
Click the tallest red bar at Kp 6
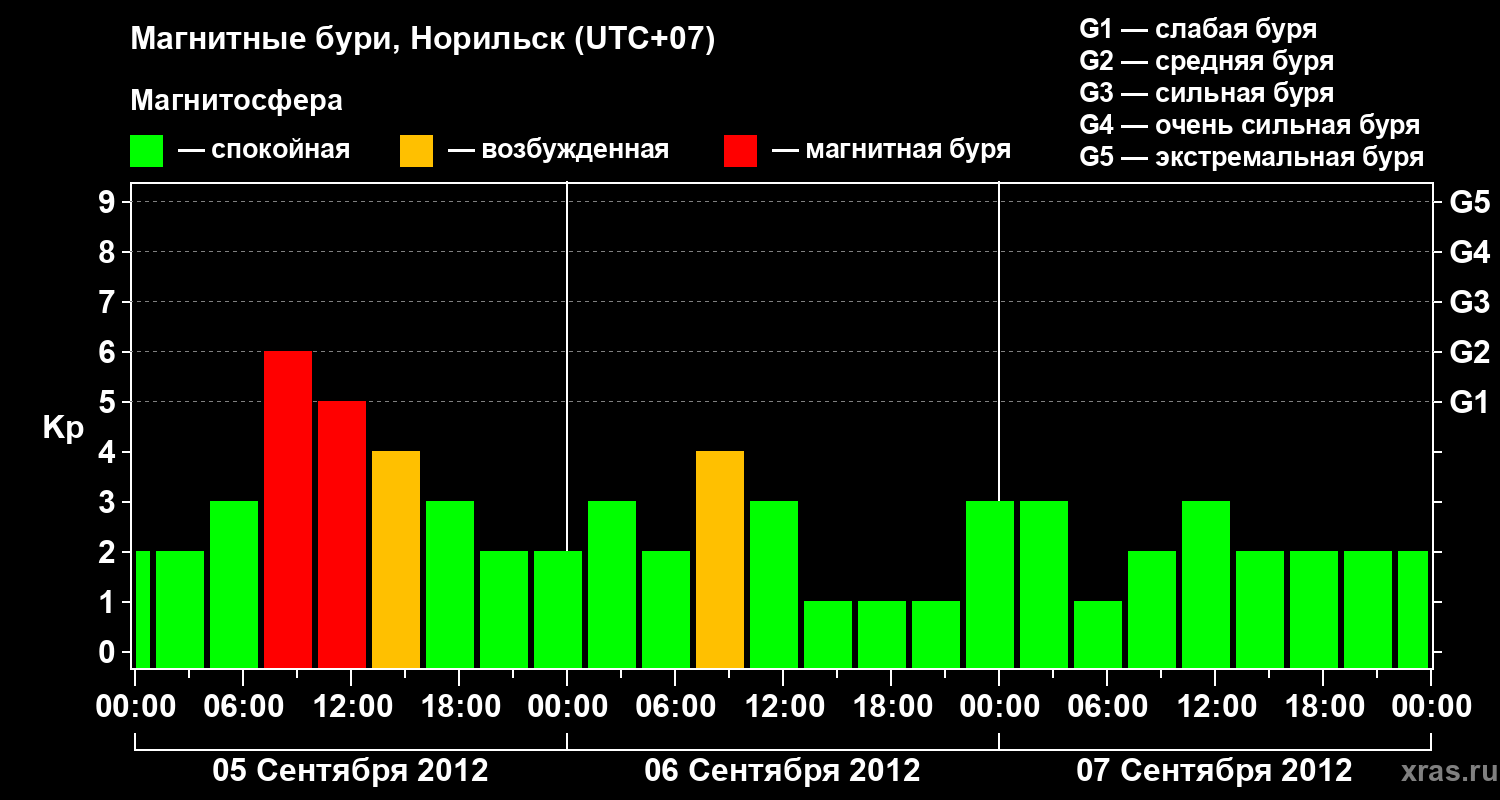pos(288,509)
